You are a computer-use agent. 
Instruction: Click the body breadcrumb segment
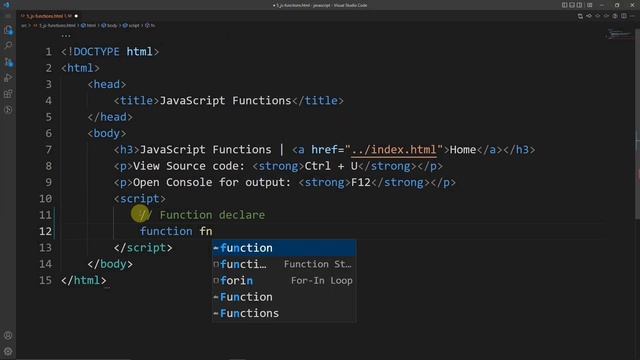pyautogui.click(x=112, y=25)
